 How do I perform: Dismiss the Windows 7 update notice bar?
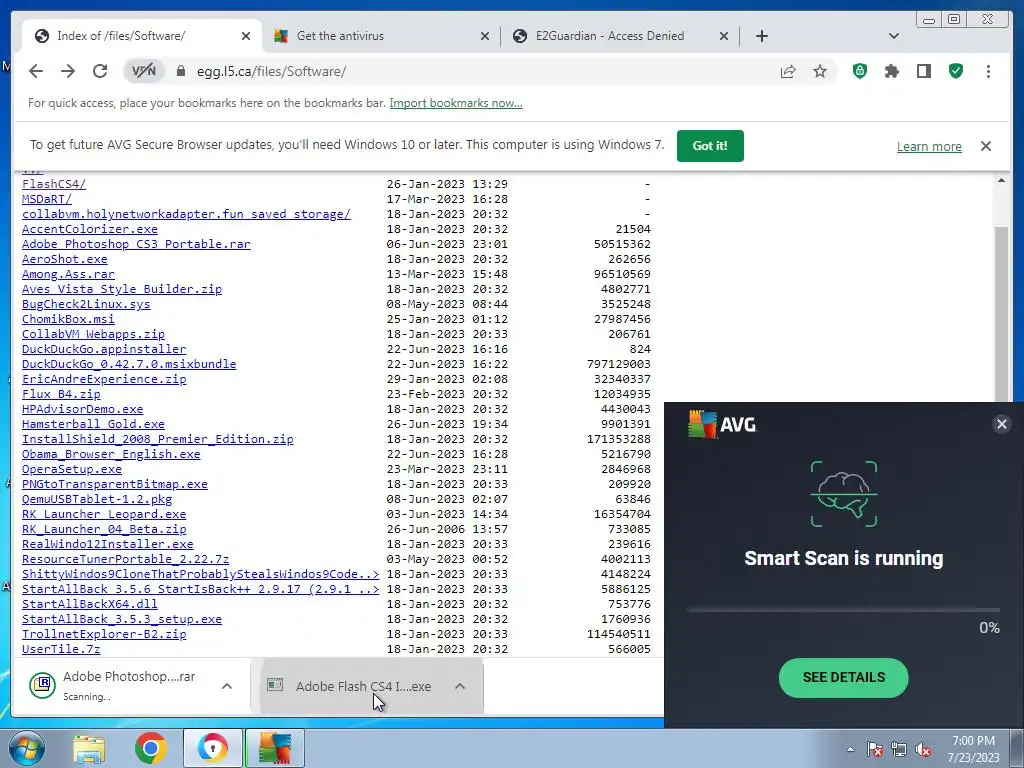(985, 146)
